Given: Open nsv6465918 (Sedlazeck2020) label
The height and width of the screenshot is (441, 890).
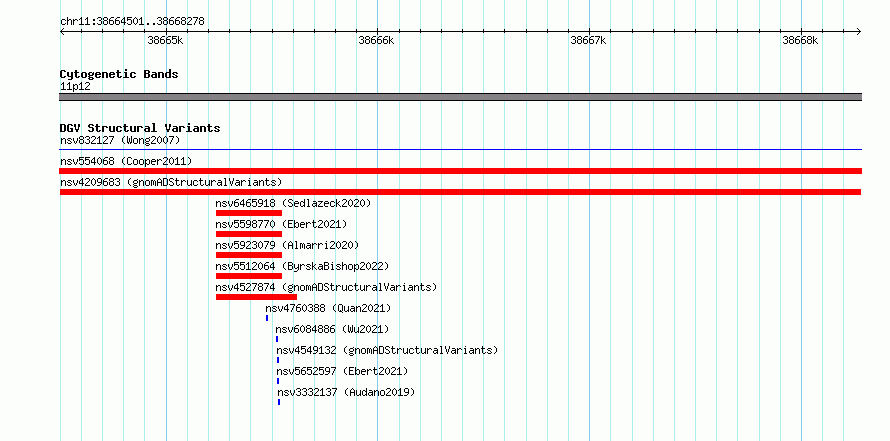Looking at the screenshot, I should (293, 203).
